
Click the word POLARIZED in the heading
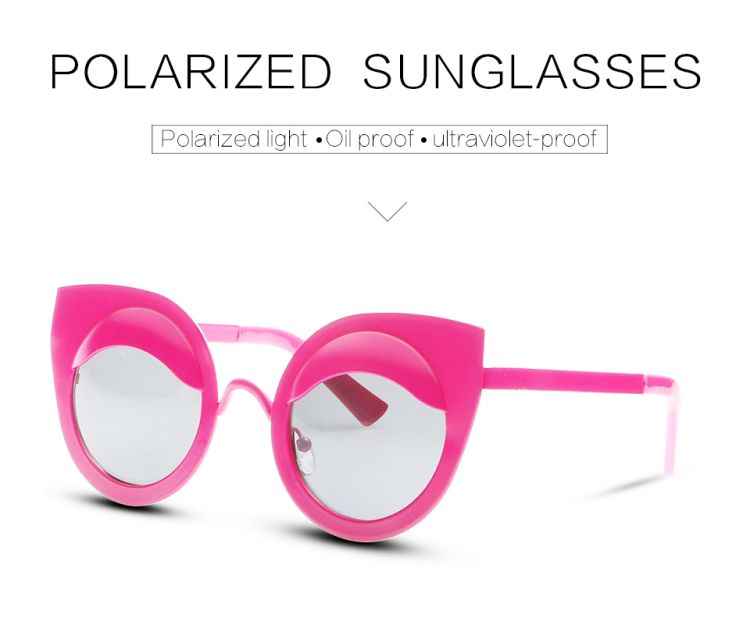pyautogui.click(x=191, y=72)
